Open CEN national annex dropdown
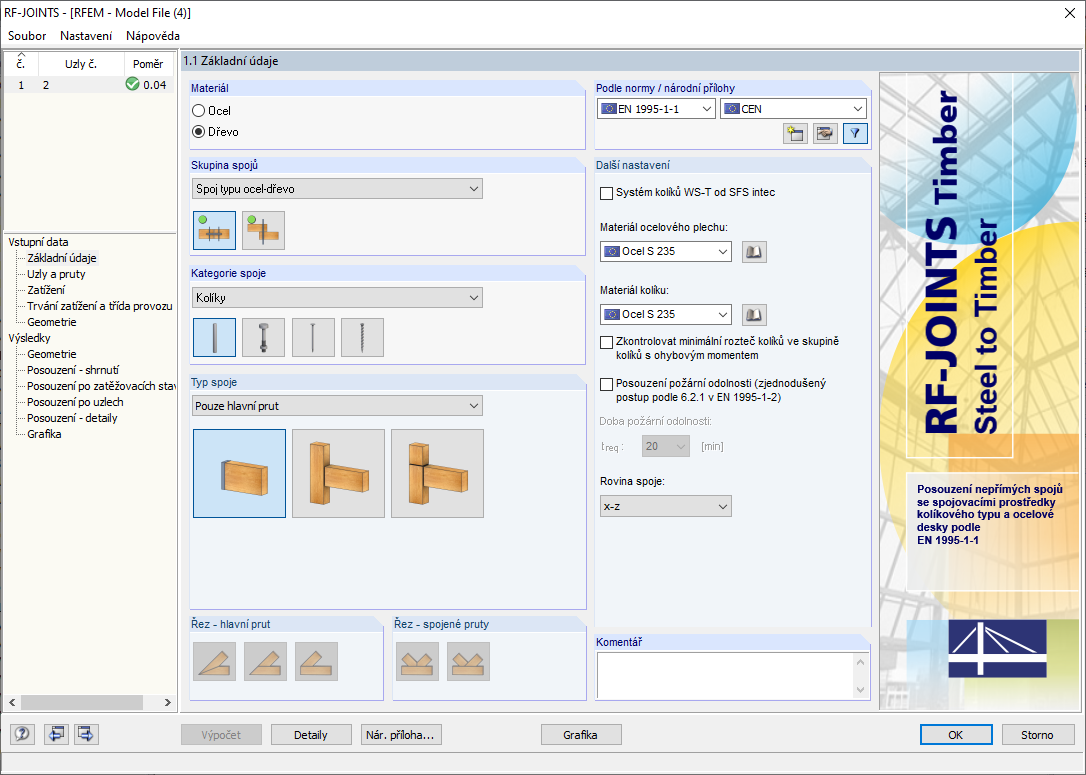The width and height of the screenshot is (1086, 775). [x=794, y=109]
